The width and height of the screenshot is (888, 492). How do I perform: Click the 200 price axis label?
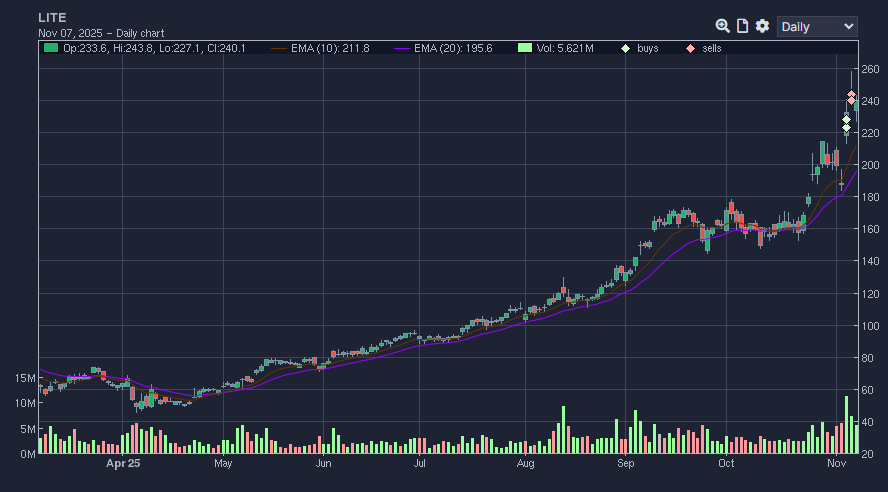point(870,165)
